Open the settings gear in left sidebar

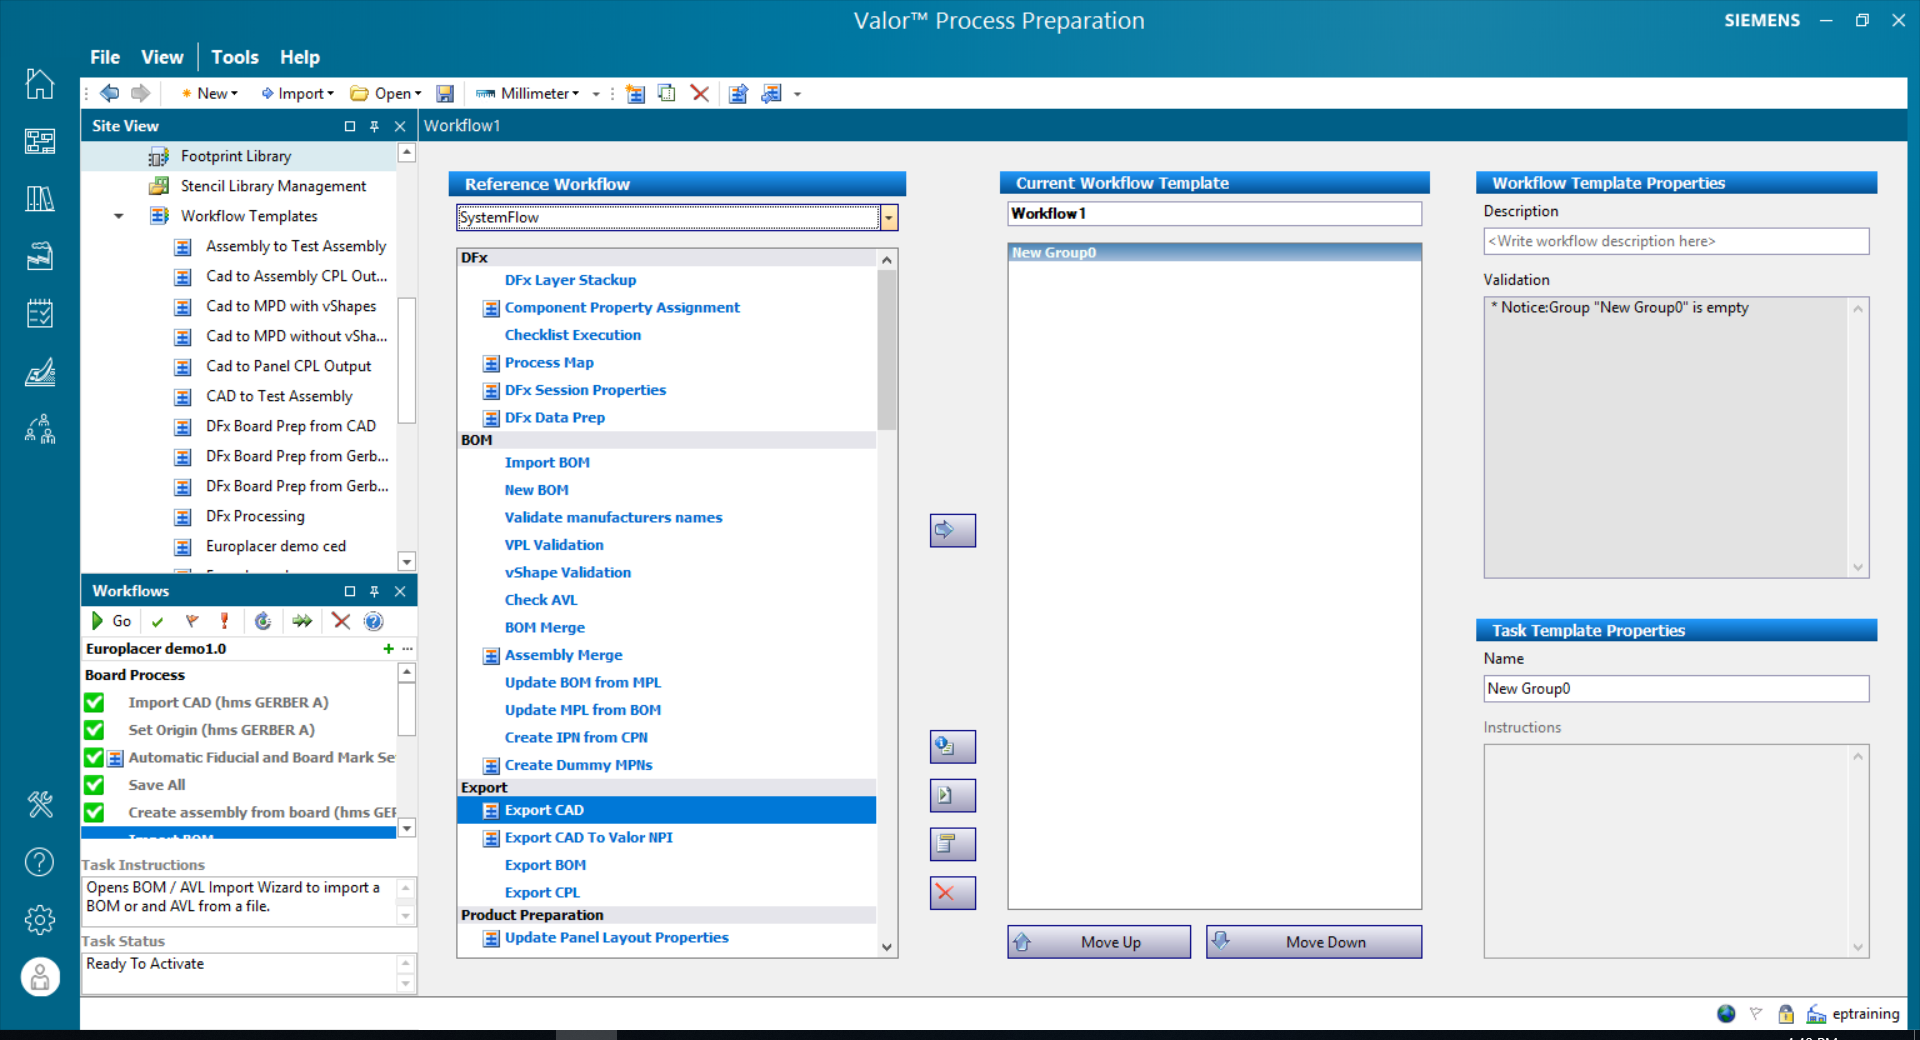point(39,919)
